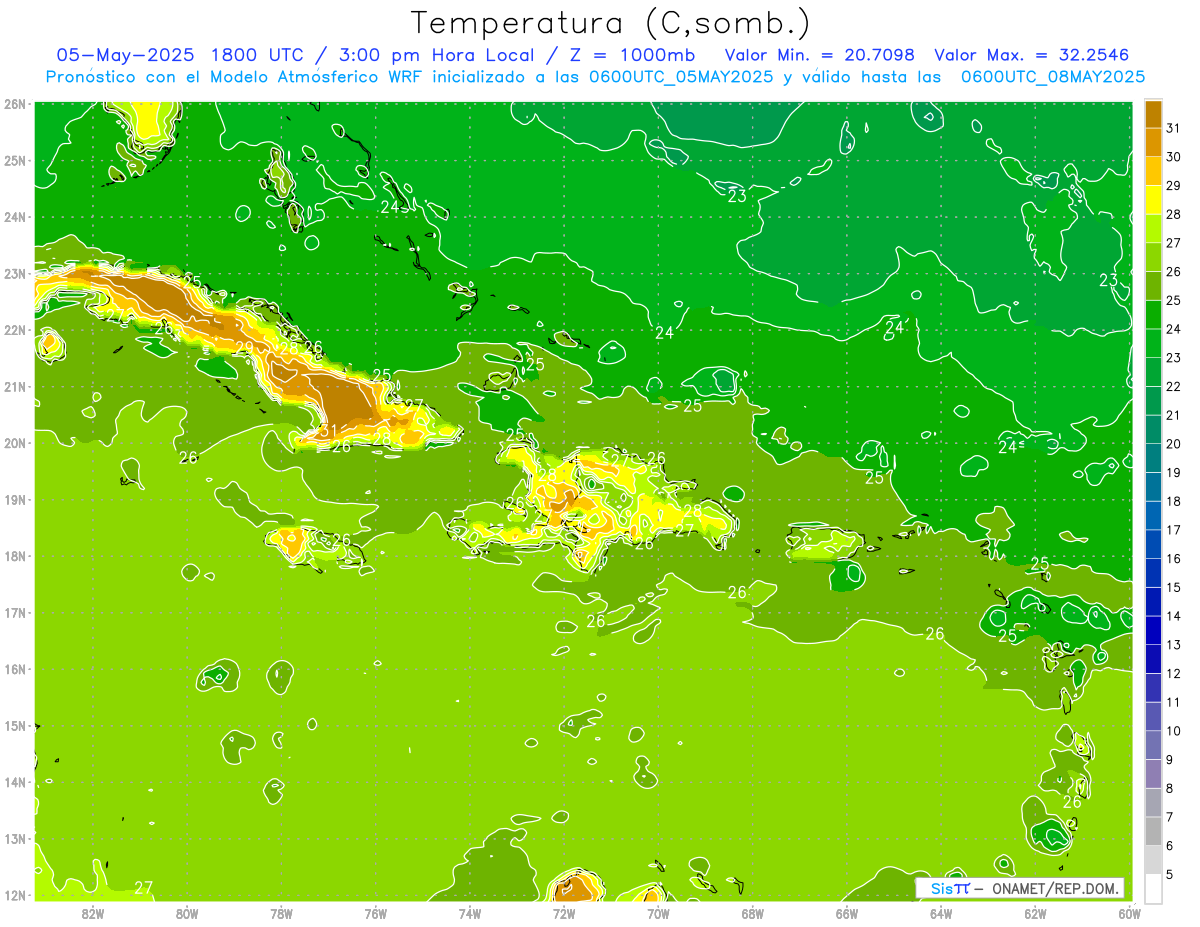Click the 76W longitude axis label
Image resolution: width=1200 pixels, height=927 pixels.
(376, 913)
